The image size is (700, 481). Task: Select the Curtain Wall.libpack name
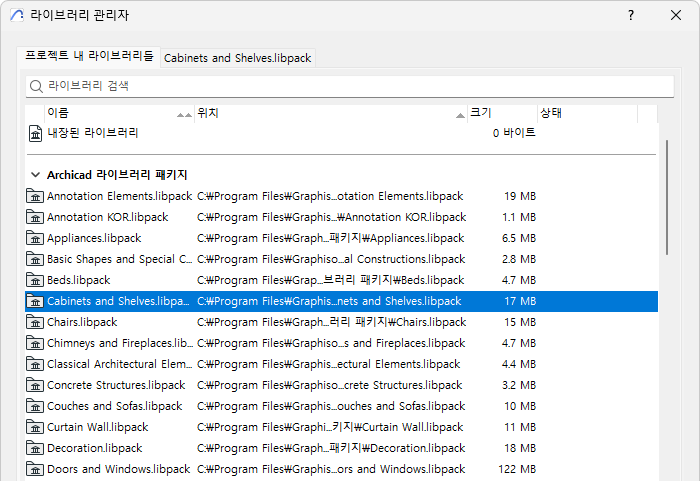click(98, 427)
